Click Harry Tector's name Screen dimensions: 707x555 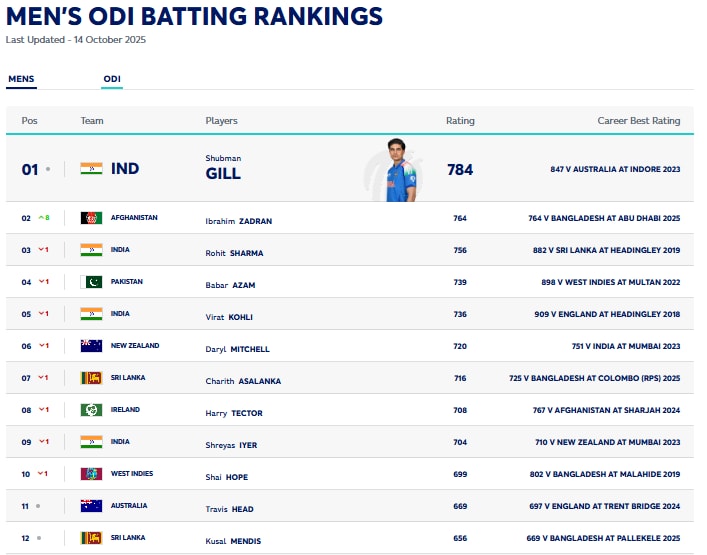233,413
